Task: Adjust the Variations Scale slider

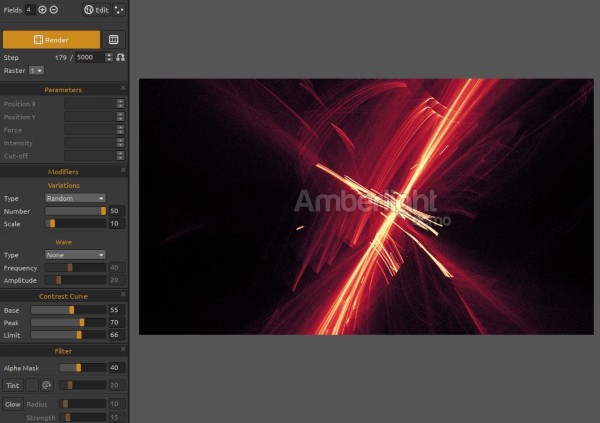Action: coord(75,224)
